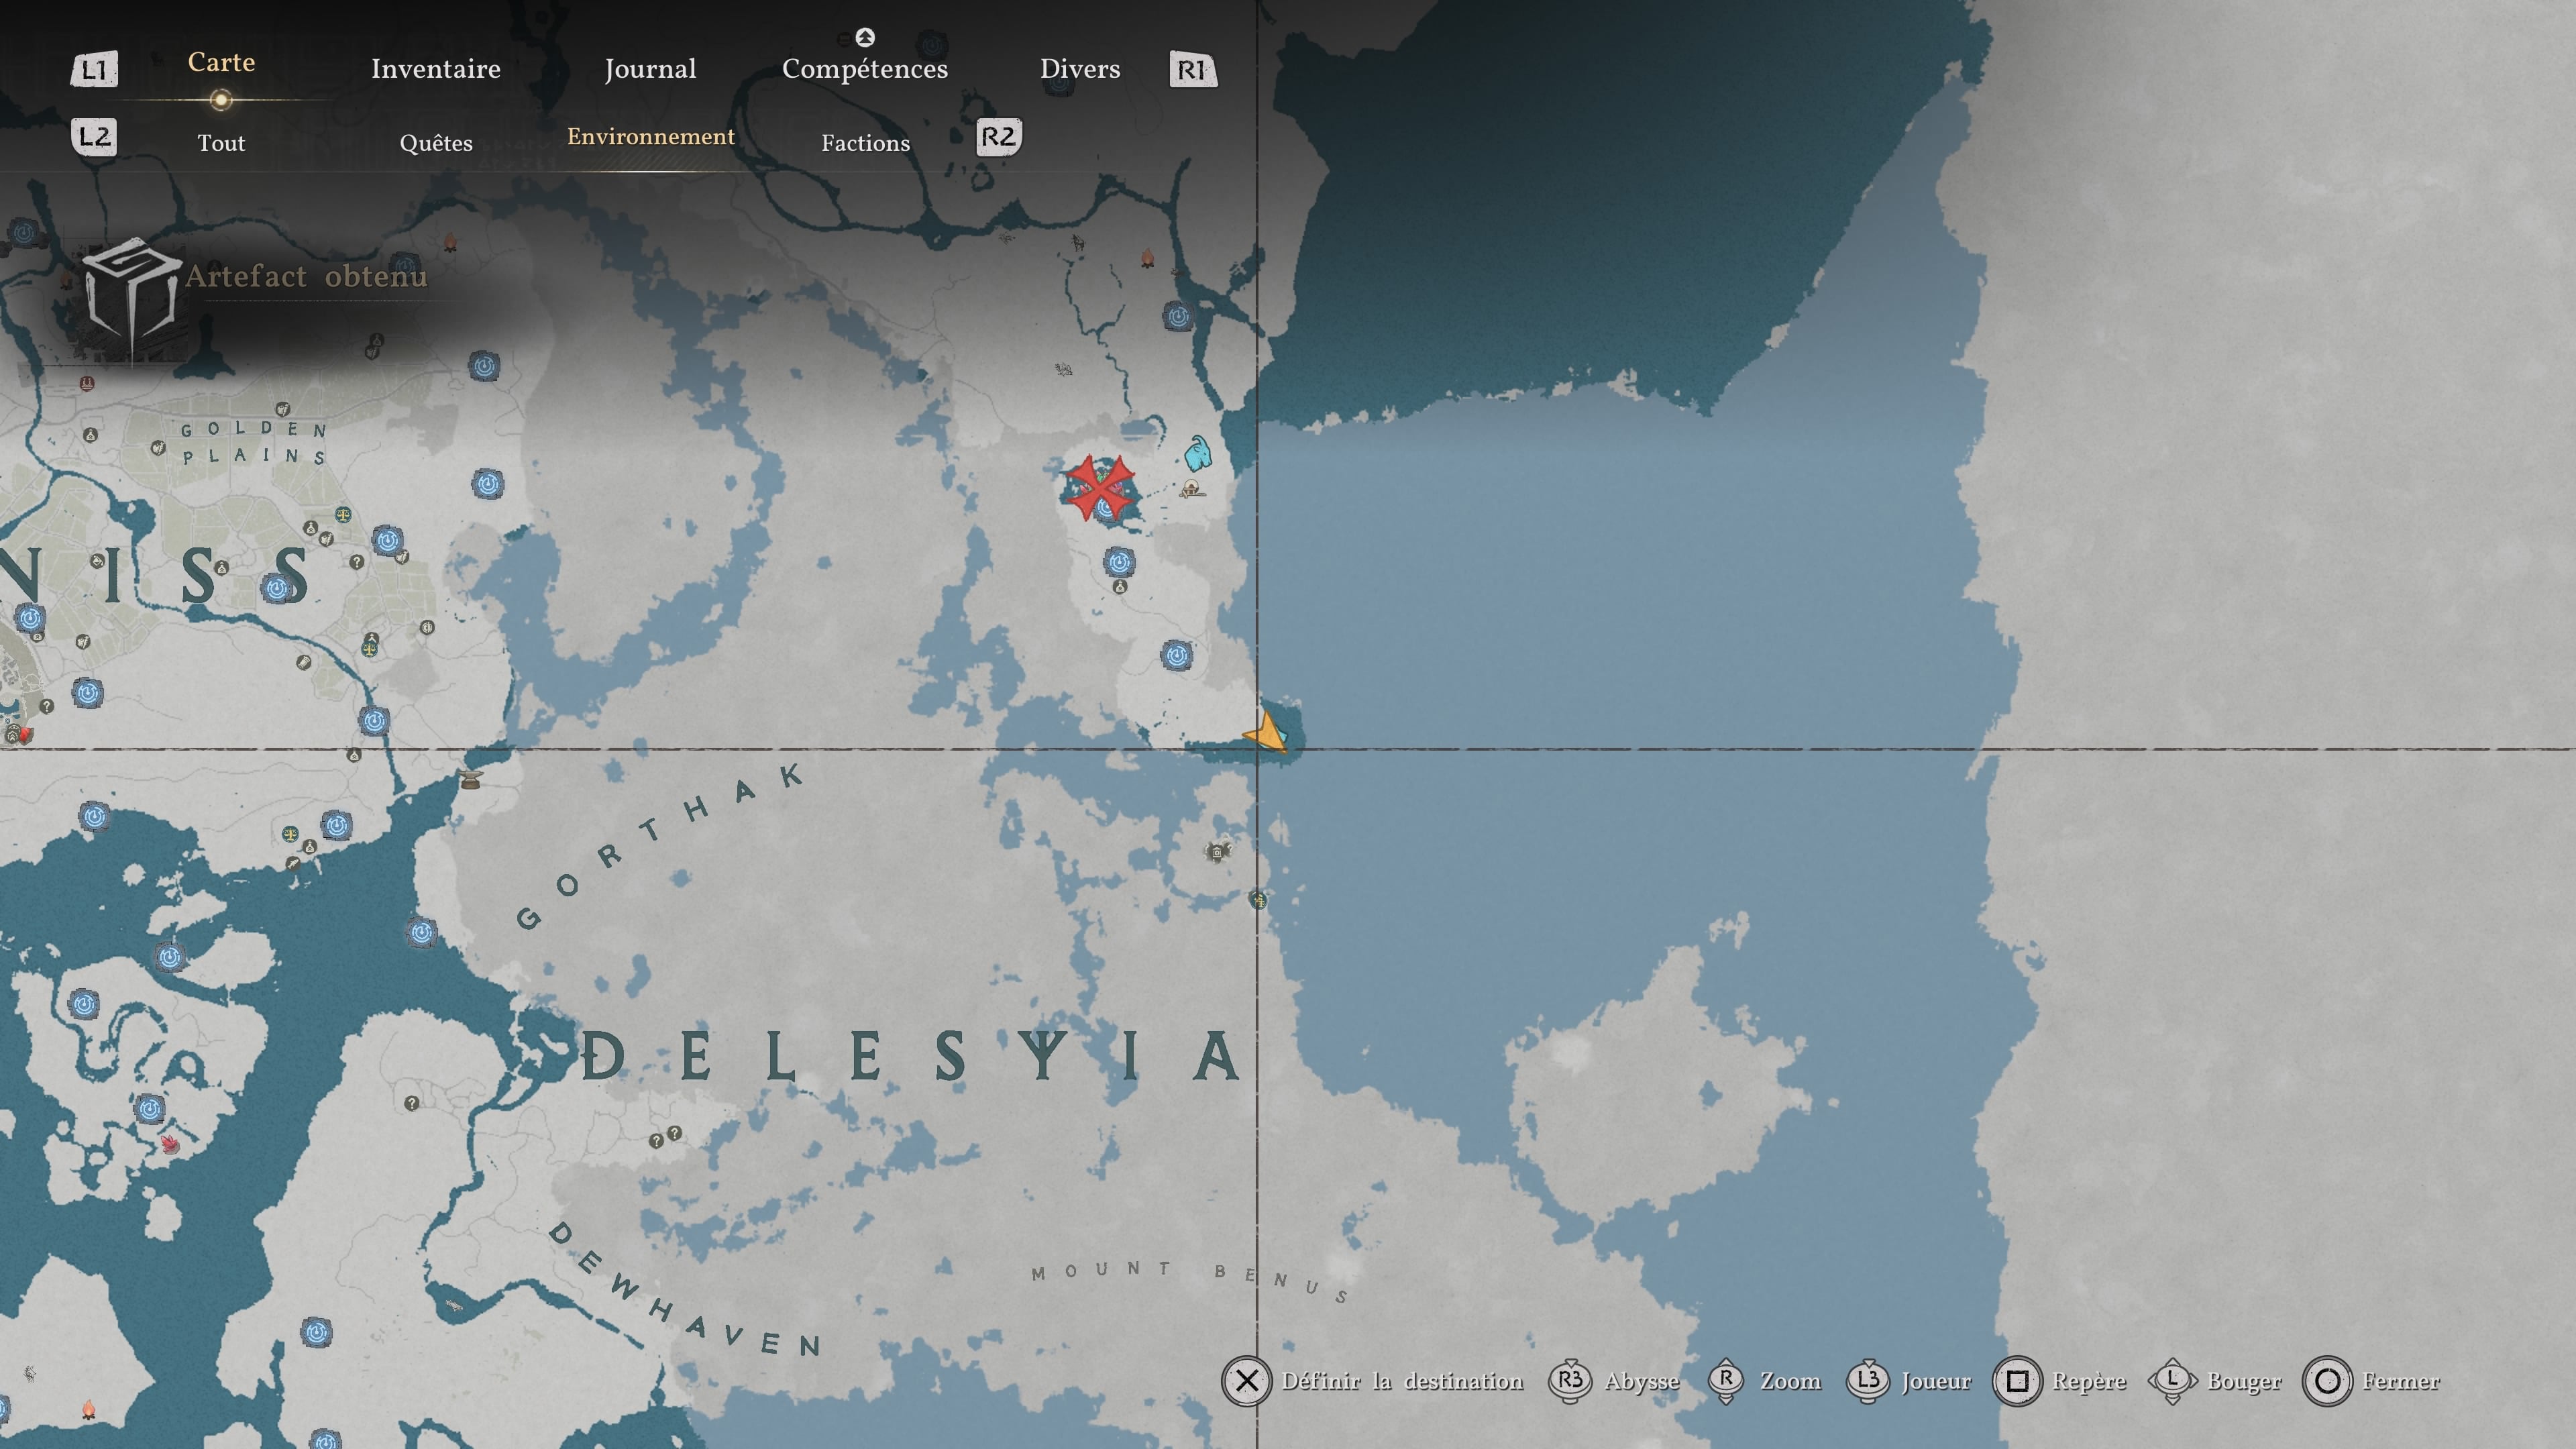Select the red horseshoe icon below the artefact cube
This screenshot has width=2576, height=1449.
click(87, 383)
